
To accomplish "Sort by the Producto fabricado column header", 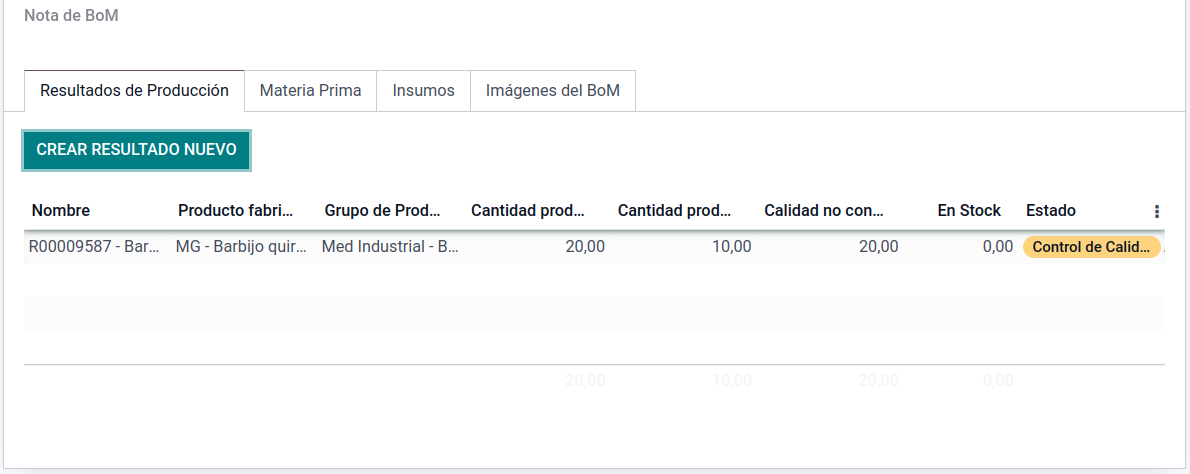I will click(236, 211).
